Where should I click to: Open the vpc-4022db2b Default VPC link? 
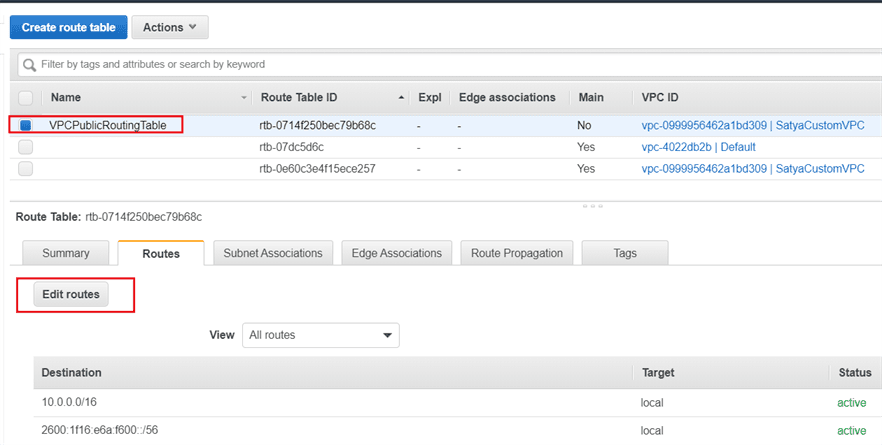pos(699,147)
